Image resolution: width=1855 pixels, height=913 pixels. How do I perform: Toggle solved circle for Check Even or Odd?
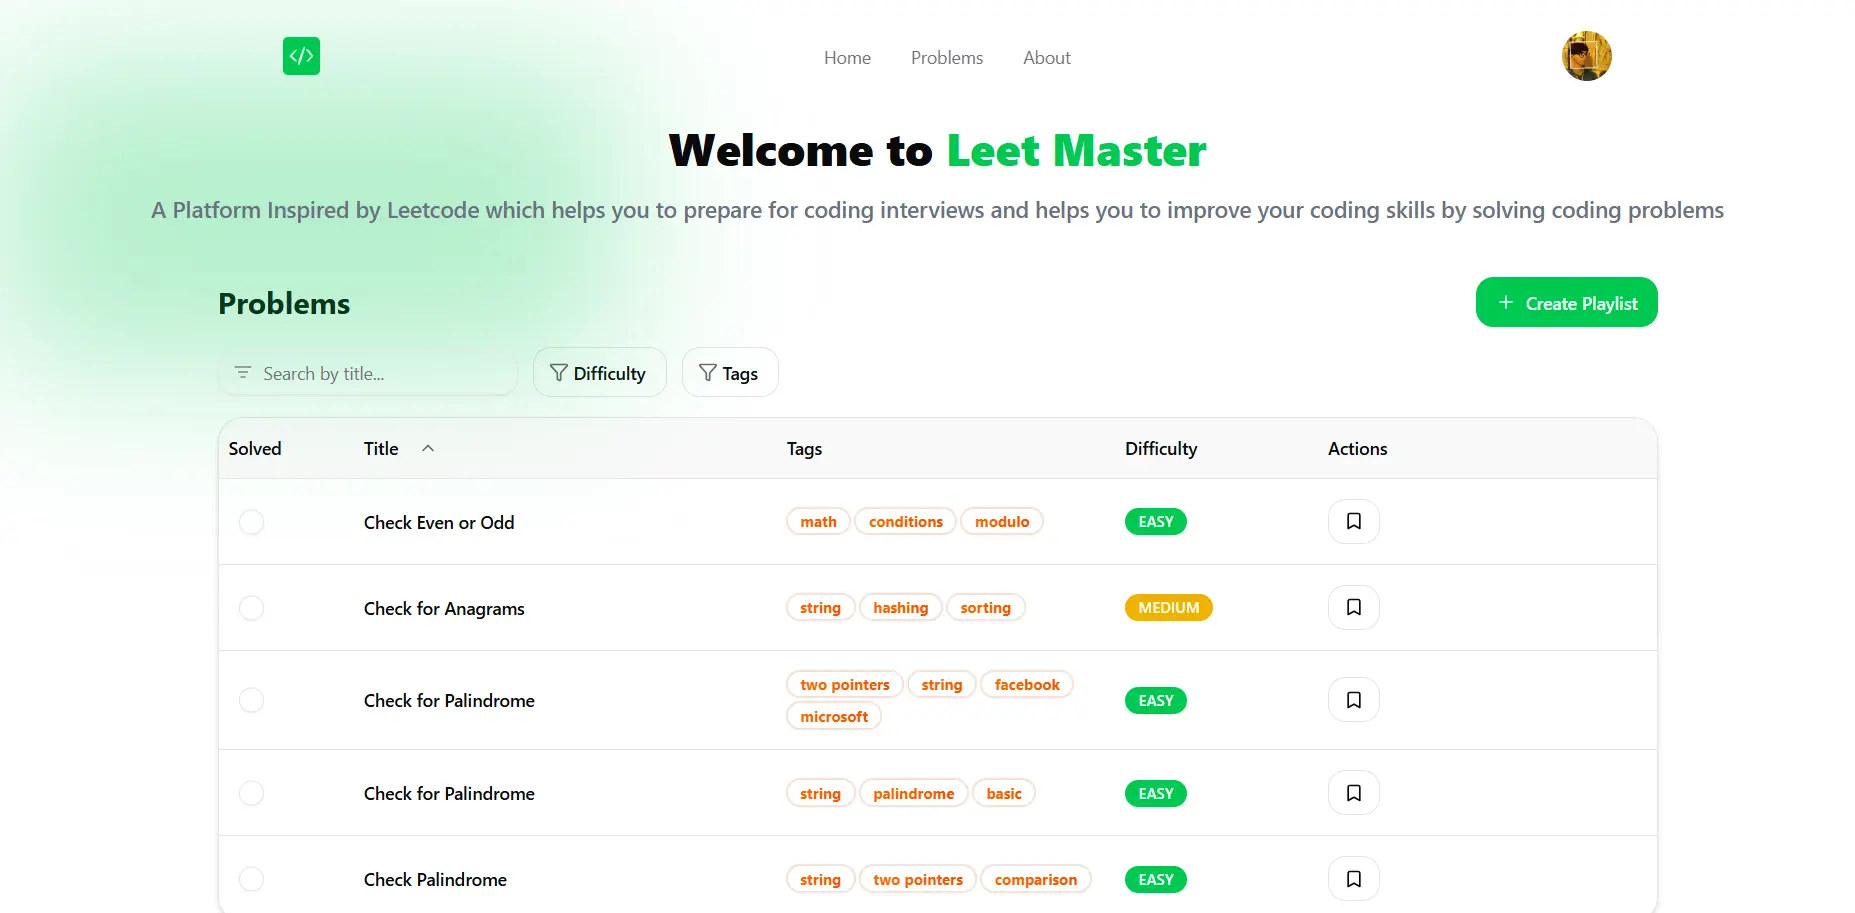(x=252, y=522)
